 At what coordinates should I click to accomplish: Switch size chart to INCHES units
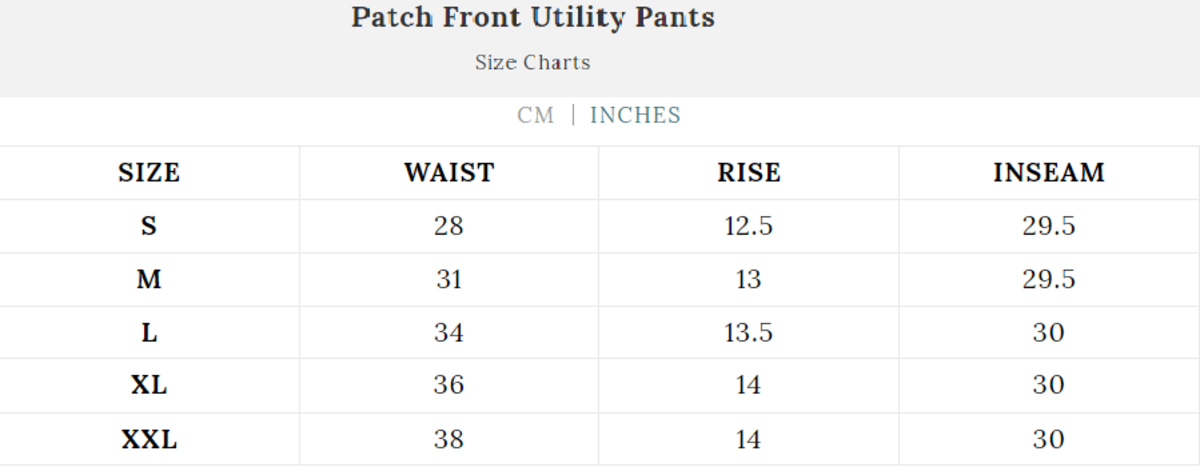[635, 116]
